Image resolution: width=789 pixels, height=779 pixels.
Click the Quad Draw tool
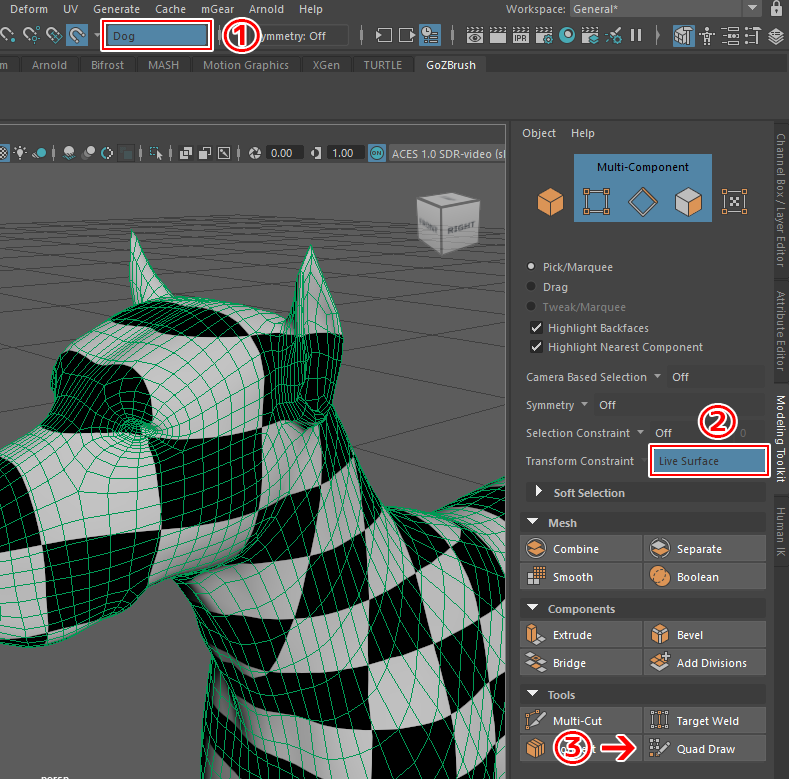[x=704, y=749]
